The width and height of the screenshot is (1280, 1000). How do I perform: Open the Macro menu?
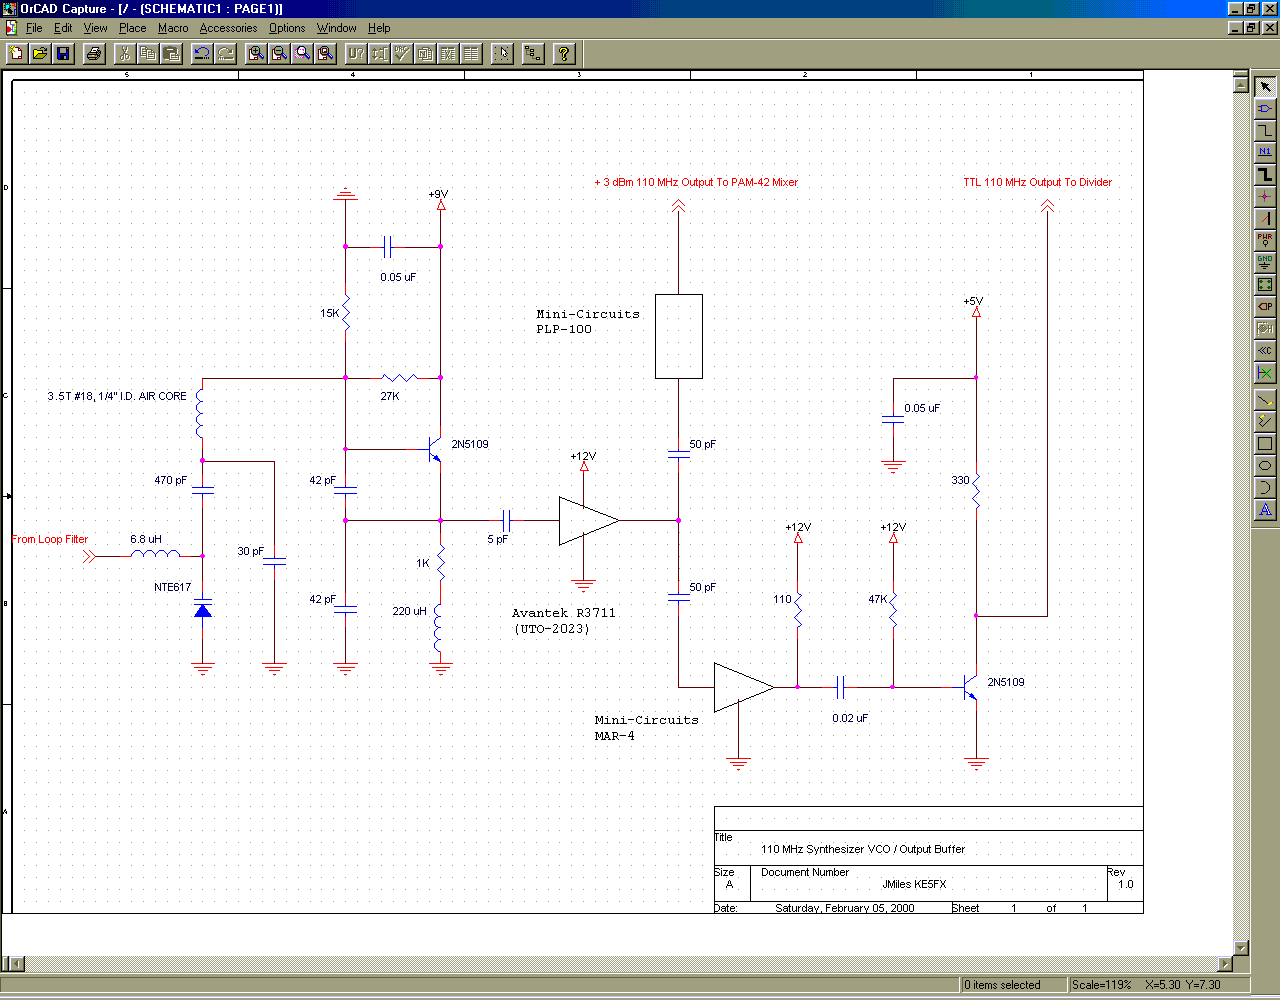point(173,28)
